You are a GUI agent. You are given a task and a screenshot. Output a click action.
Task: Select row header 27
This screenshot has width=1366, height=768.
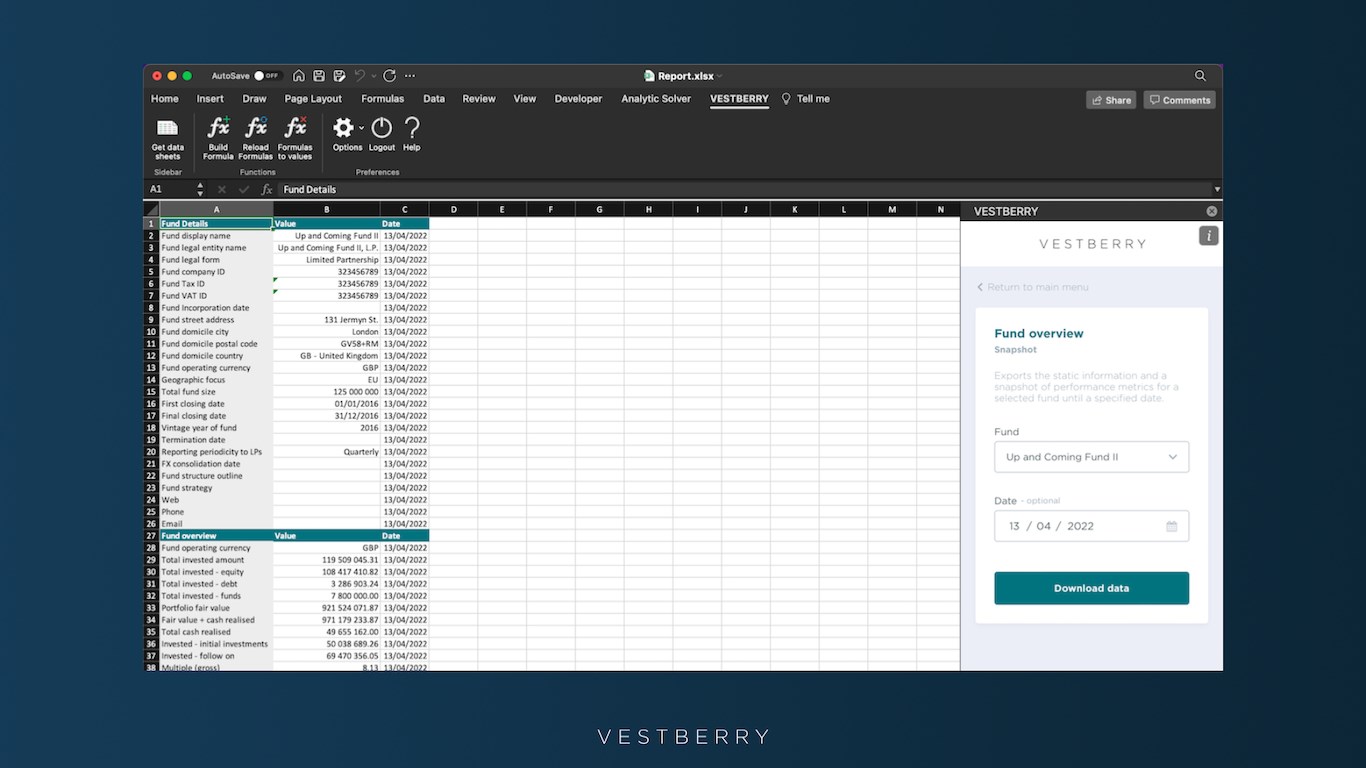tap(151, 536)
